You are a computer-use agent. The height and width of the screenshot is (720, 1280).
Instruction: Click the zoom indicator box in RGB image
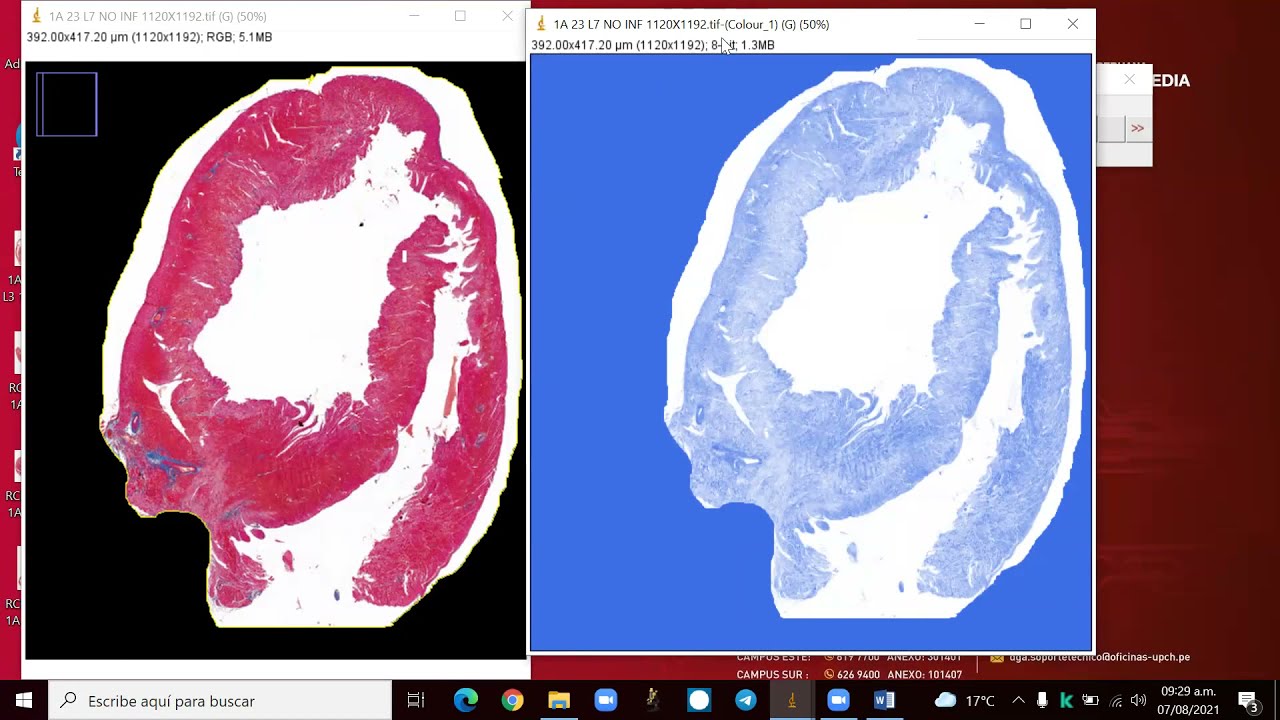(67, 104)
